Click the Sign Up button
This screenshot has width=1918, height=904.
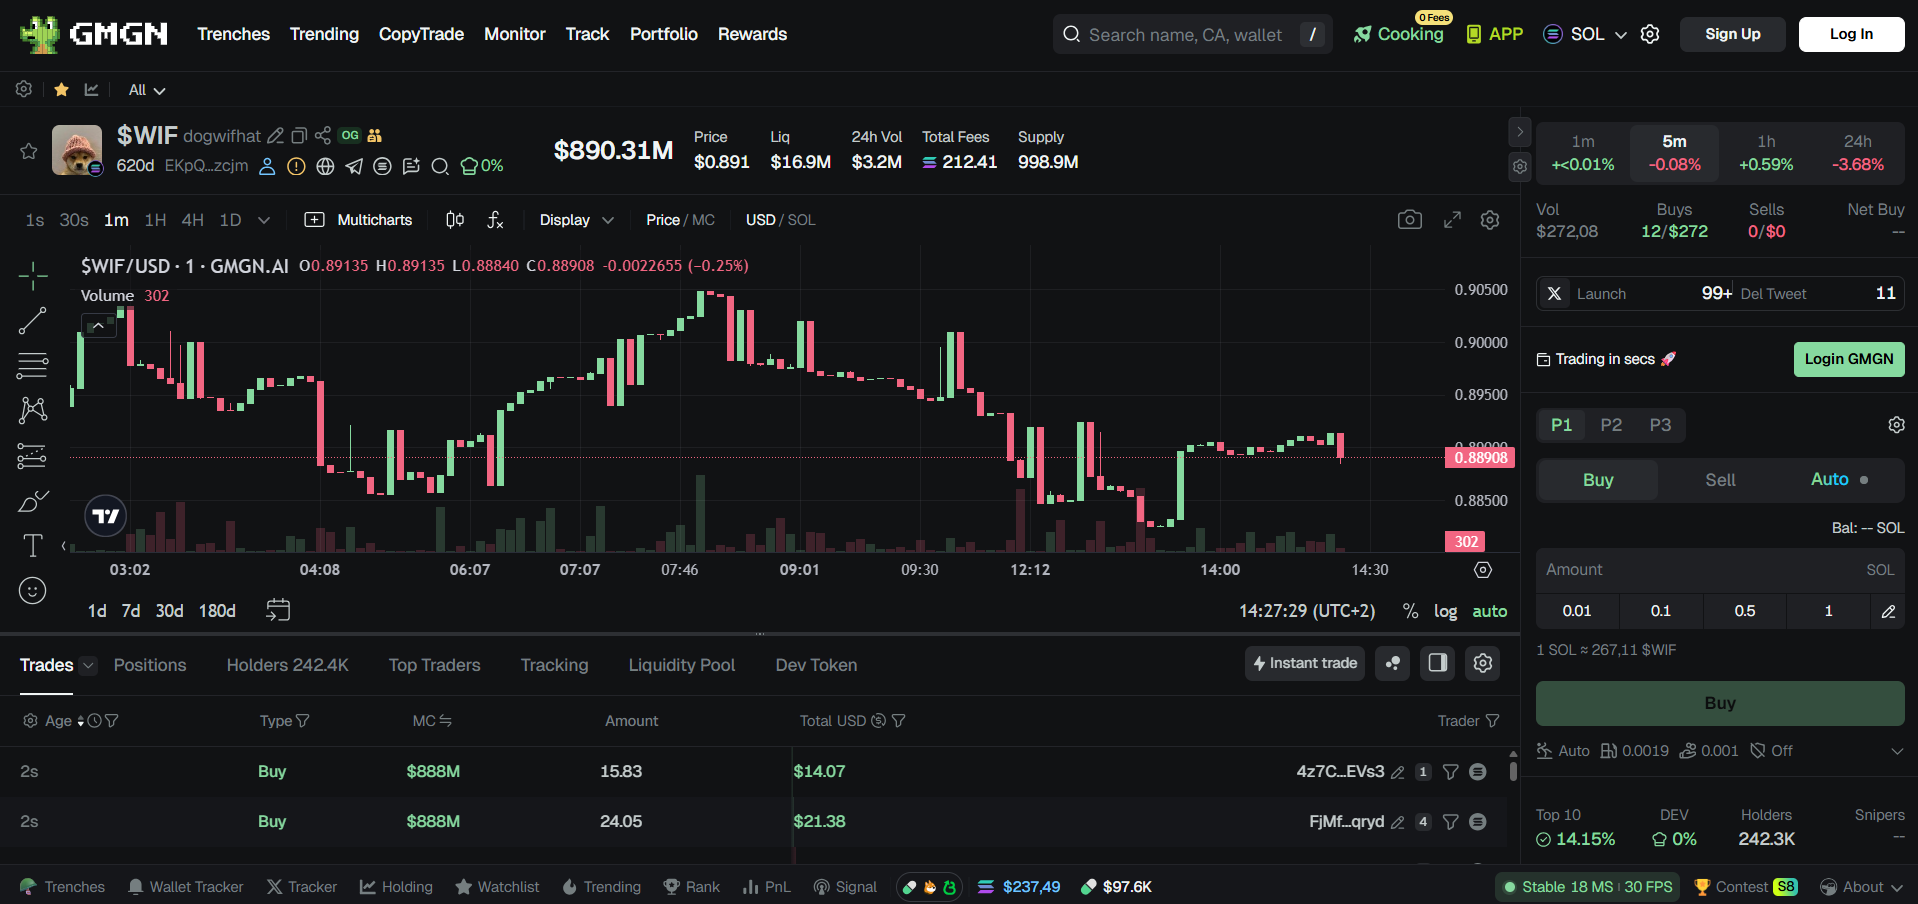point(1733,34)
